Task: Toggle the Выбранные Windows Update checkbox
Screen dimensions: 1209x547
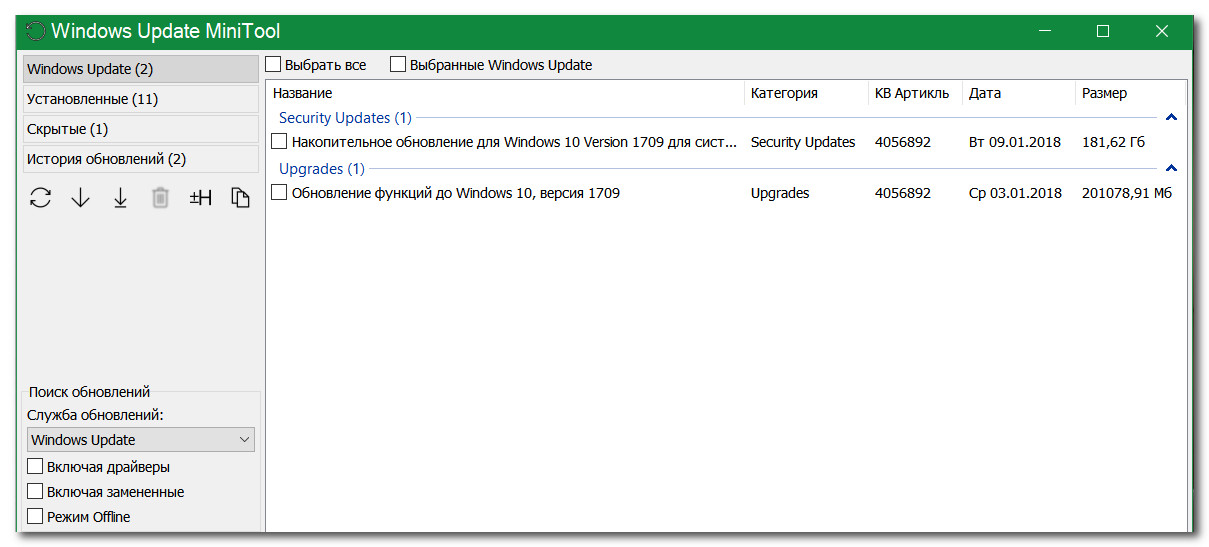Action: (398, 65)
